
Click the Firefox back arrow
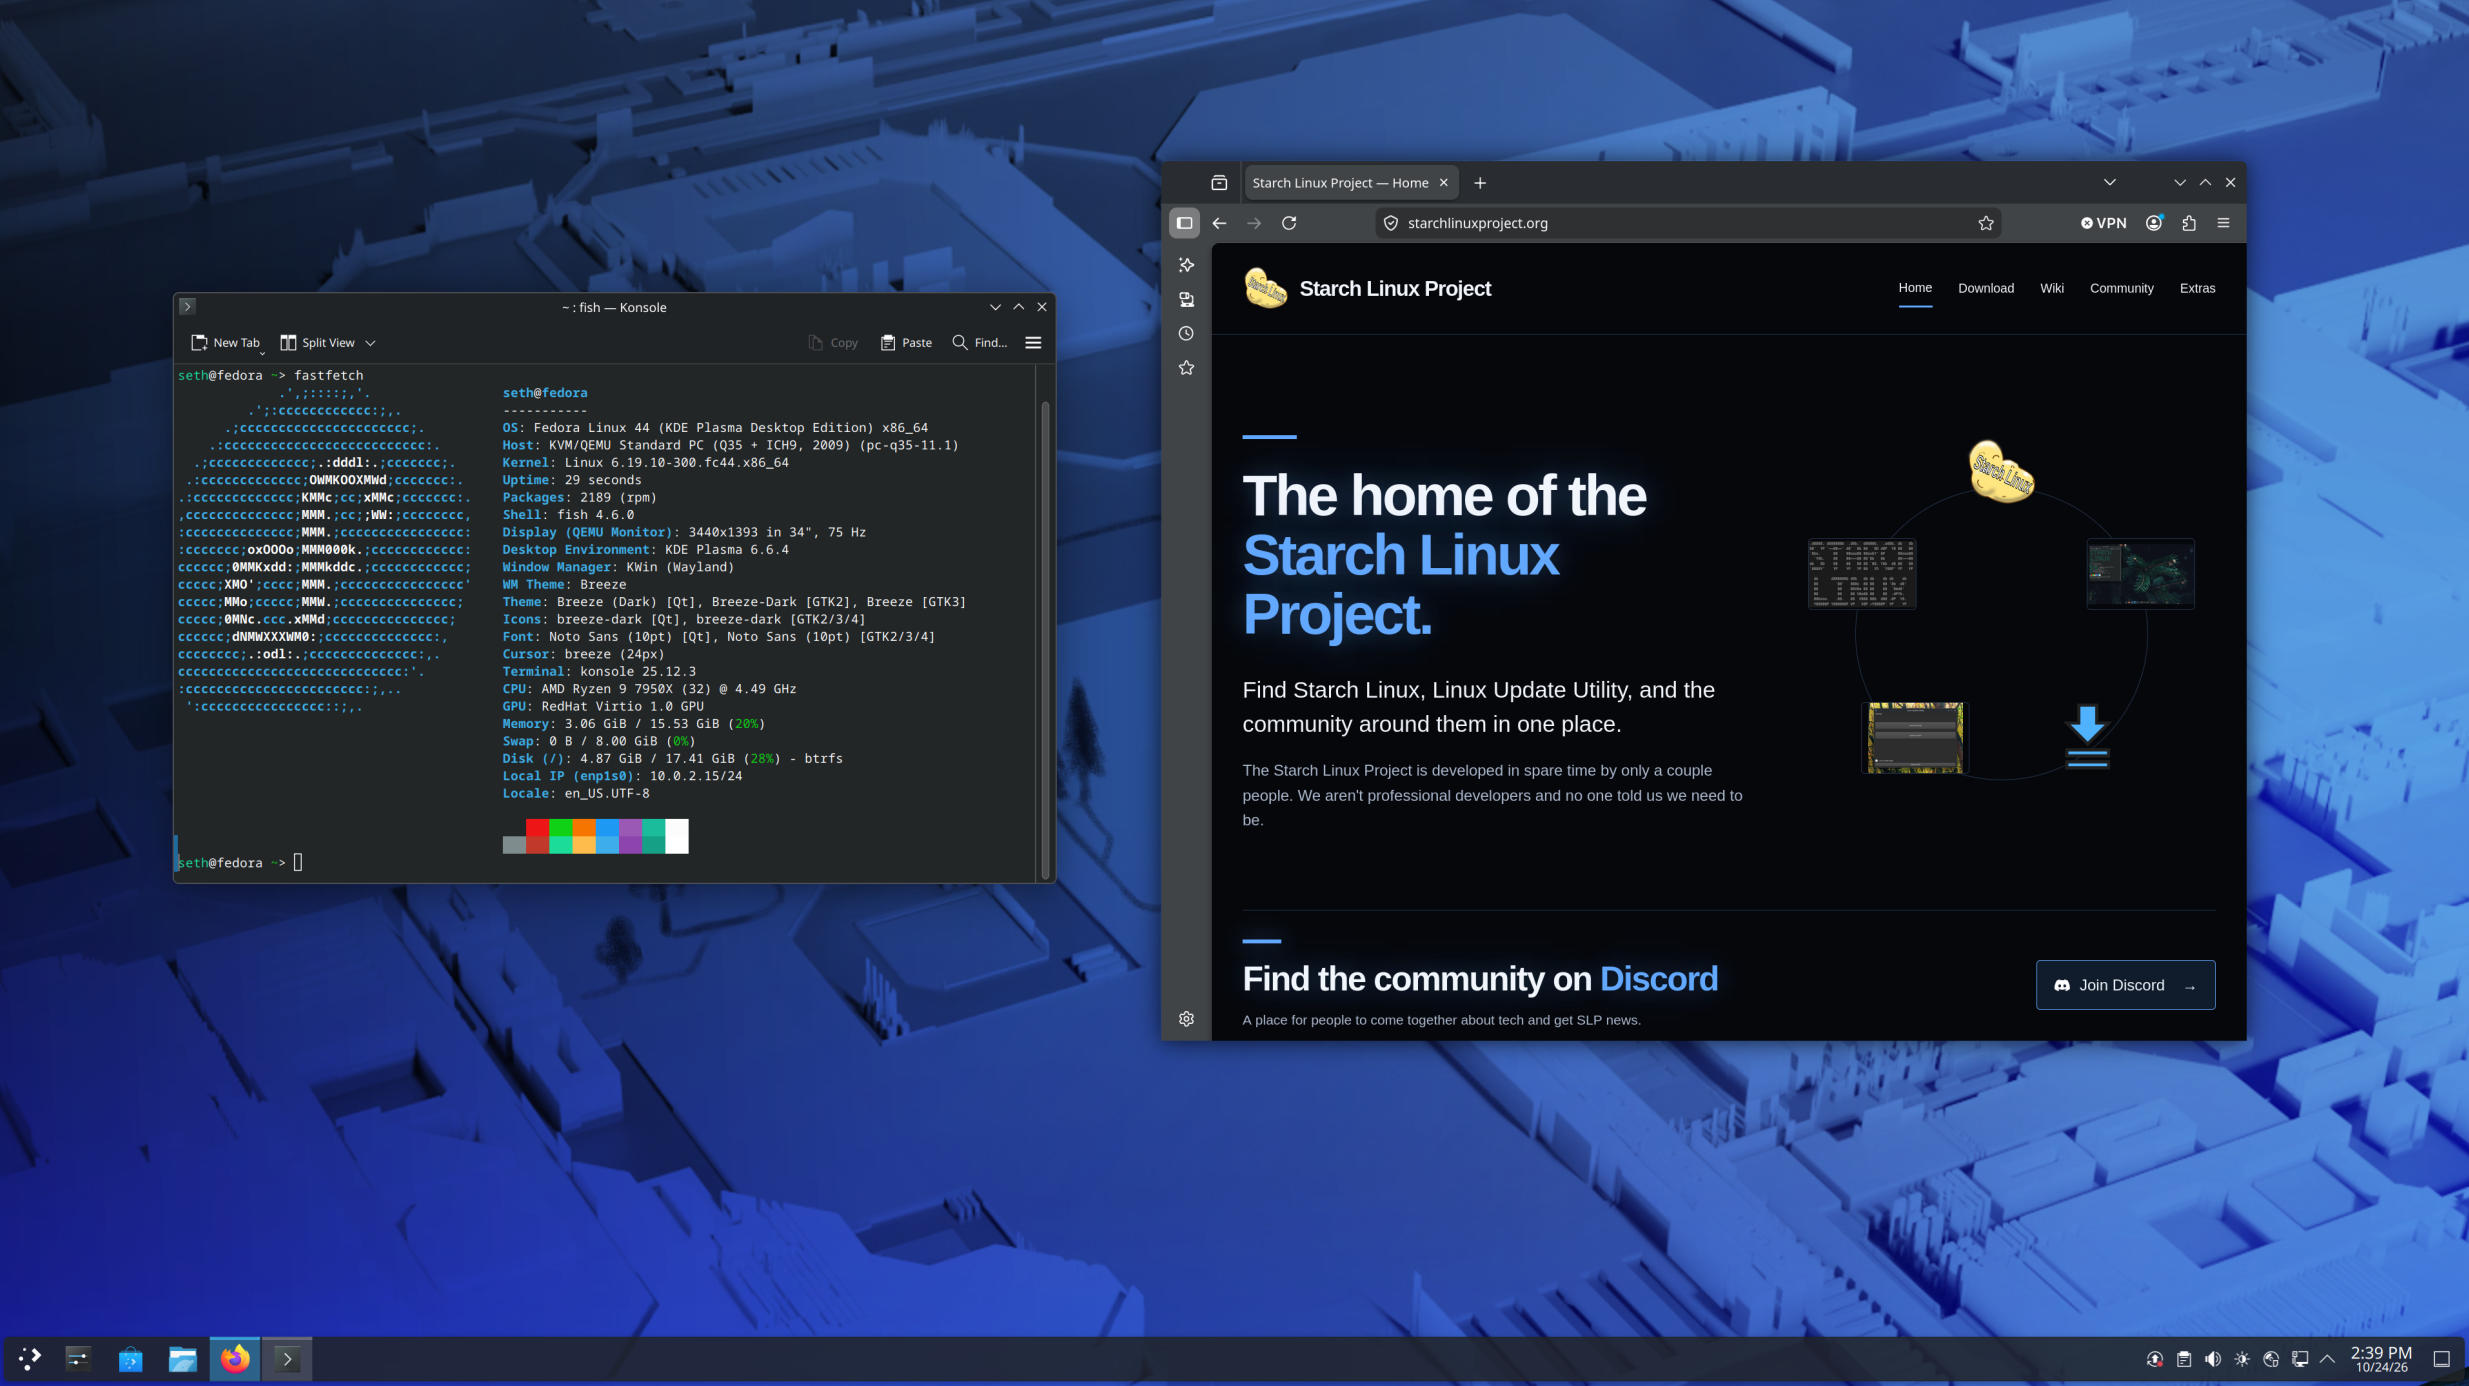(x=1219, y=223)
